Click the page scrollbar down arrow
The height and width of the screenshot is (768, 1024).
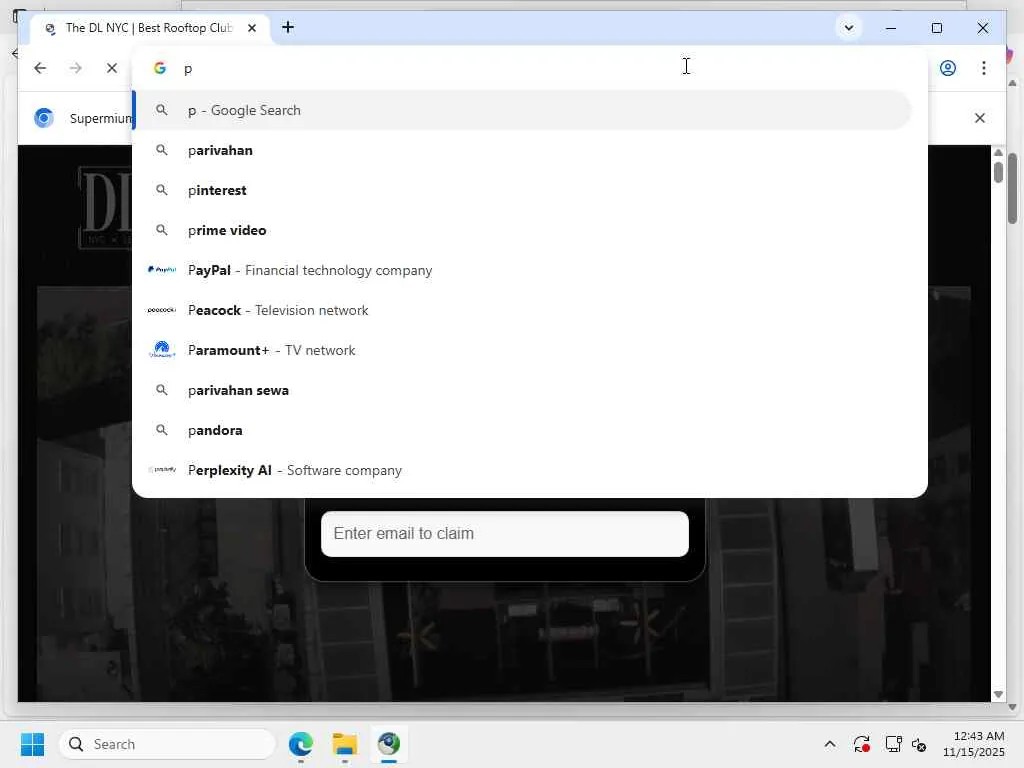(998, 694)
